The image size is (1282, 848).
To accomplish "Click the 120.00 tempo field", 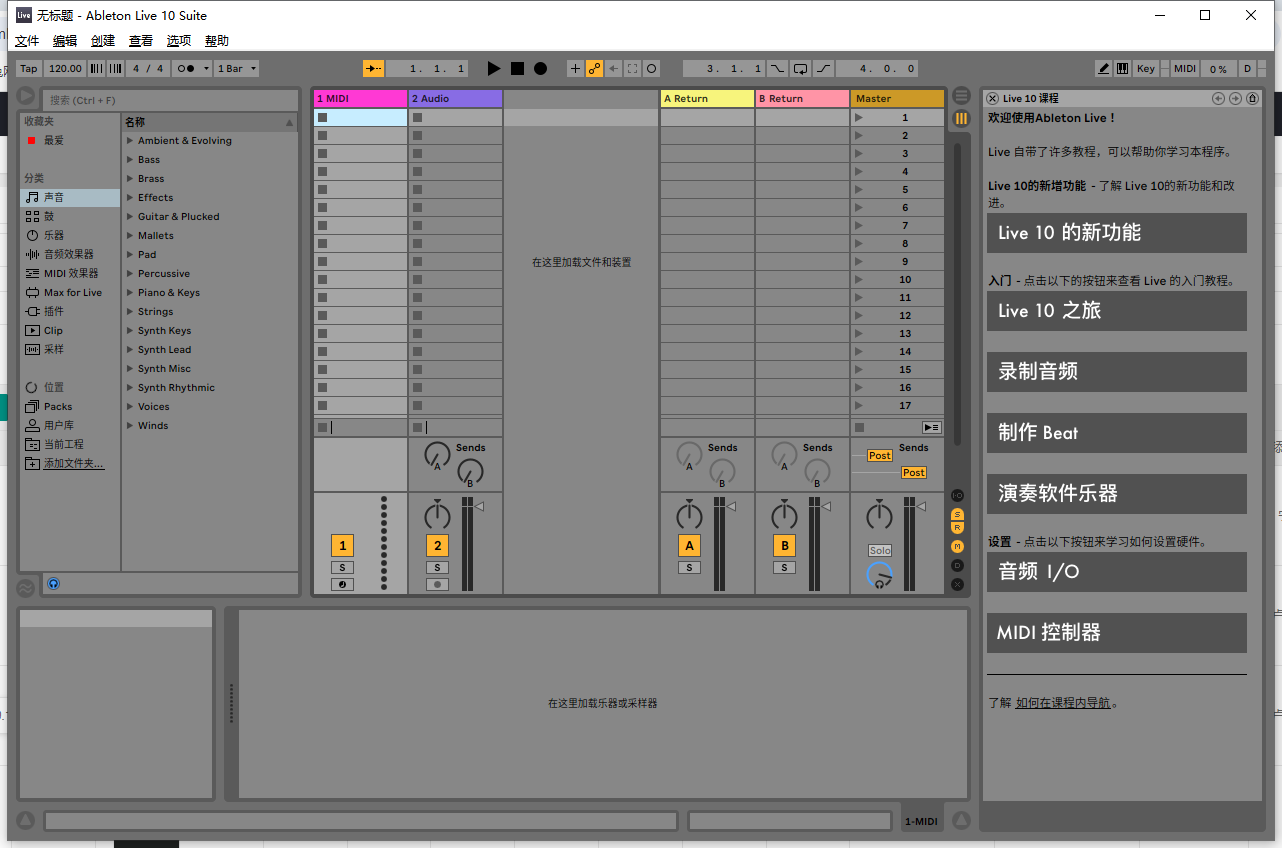I will click(x=65, y=68).
